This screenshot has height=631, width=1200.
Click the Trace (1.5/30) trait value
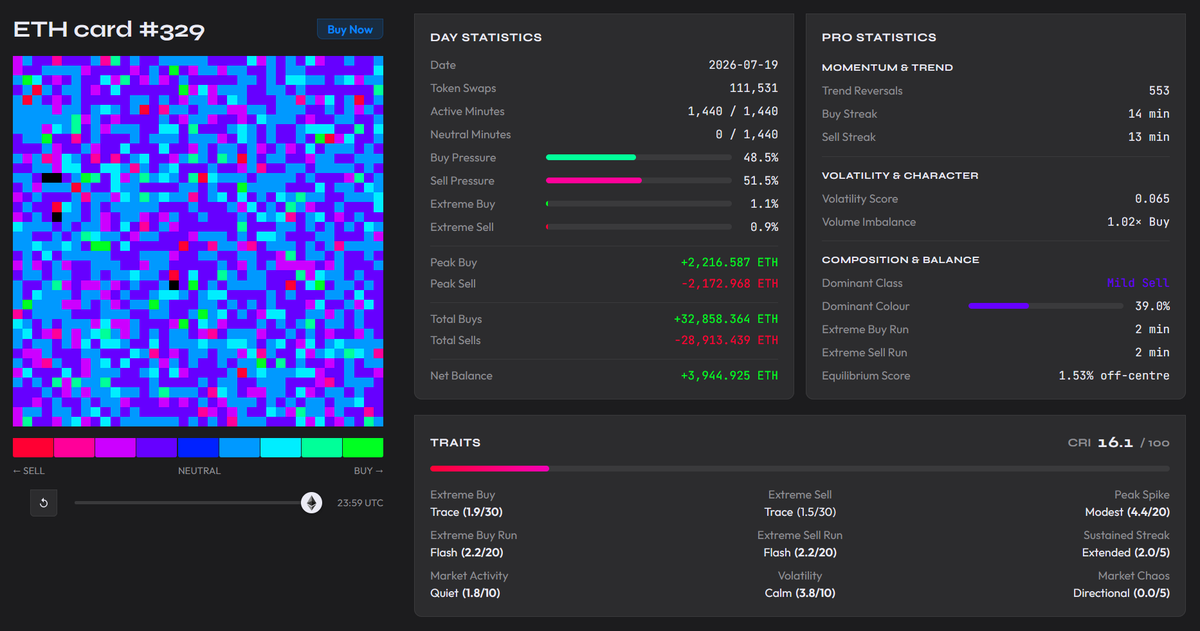(x=800, y=512)
